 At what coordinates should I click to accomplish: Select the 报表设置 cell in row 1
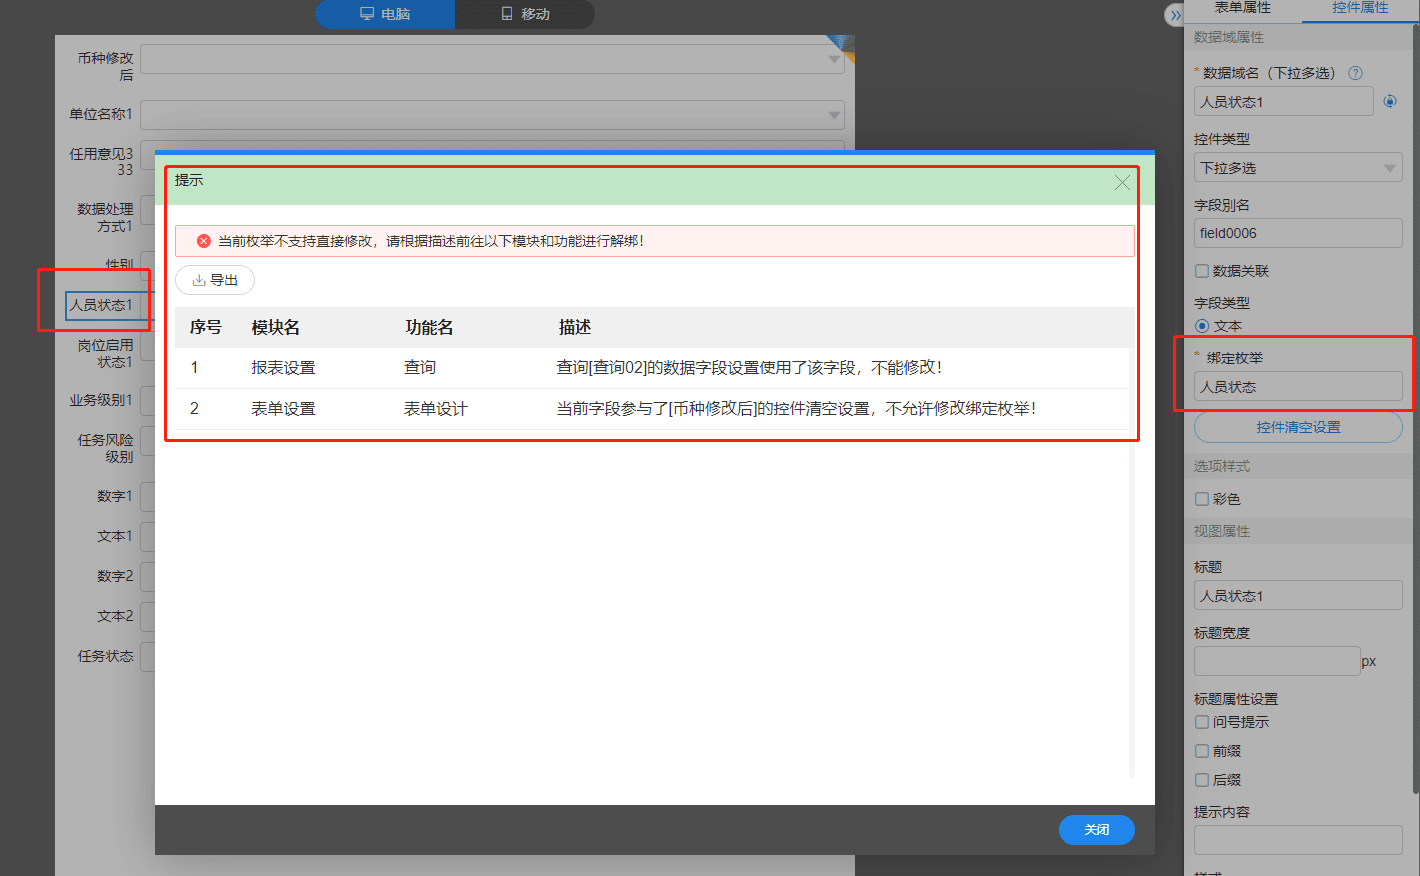283,368
